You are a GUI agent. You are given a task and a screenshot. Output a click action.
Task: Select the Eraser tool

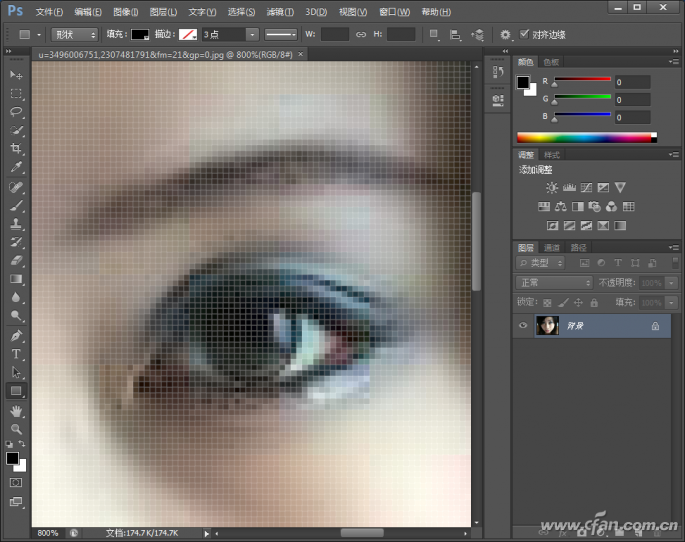tap(16, 261)
